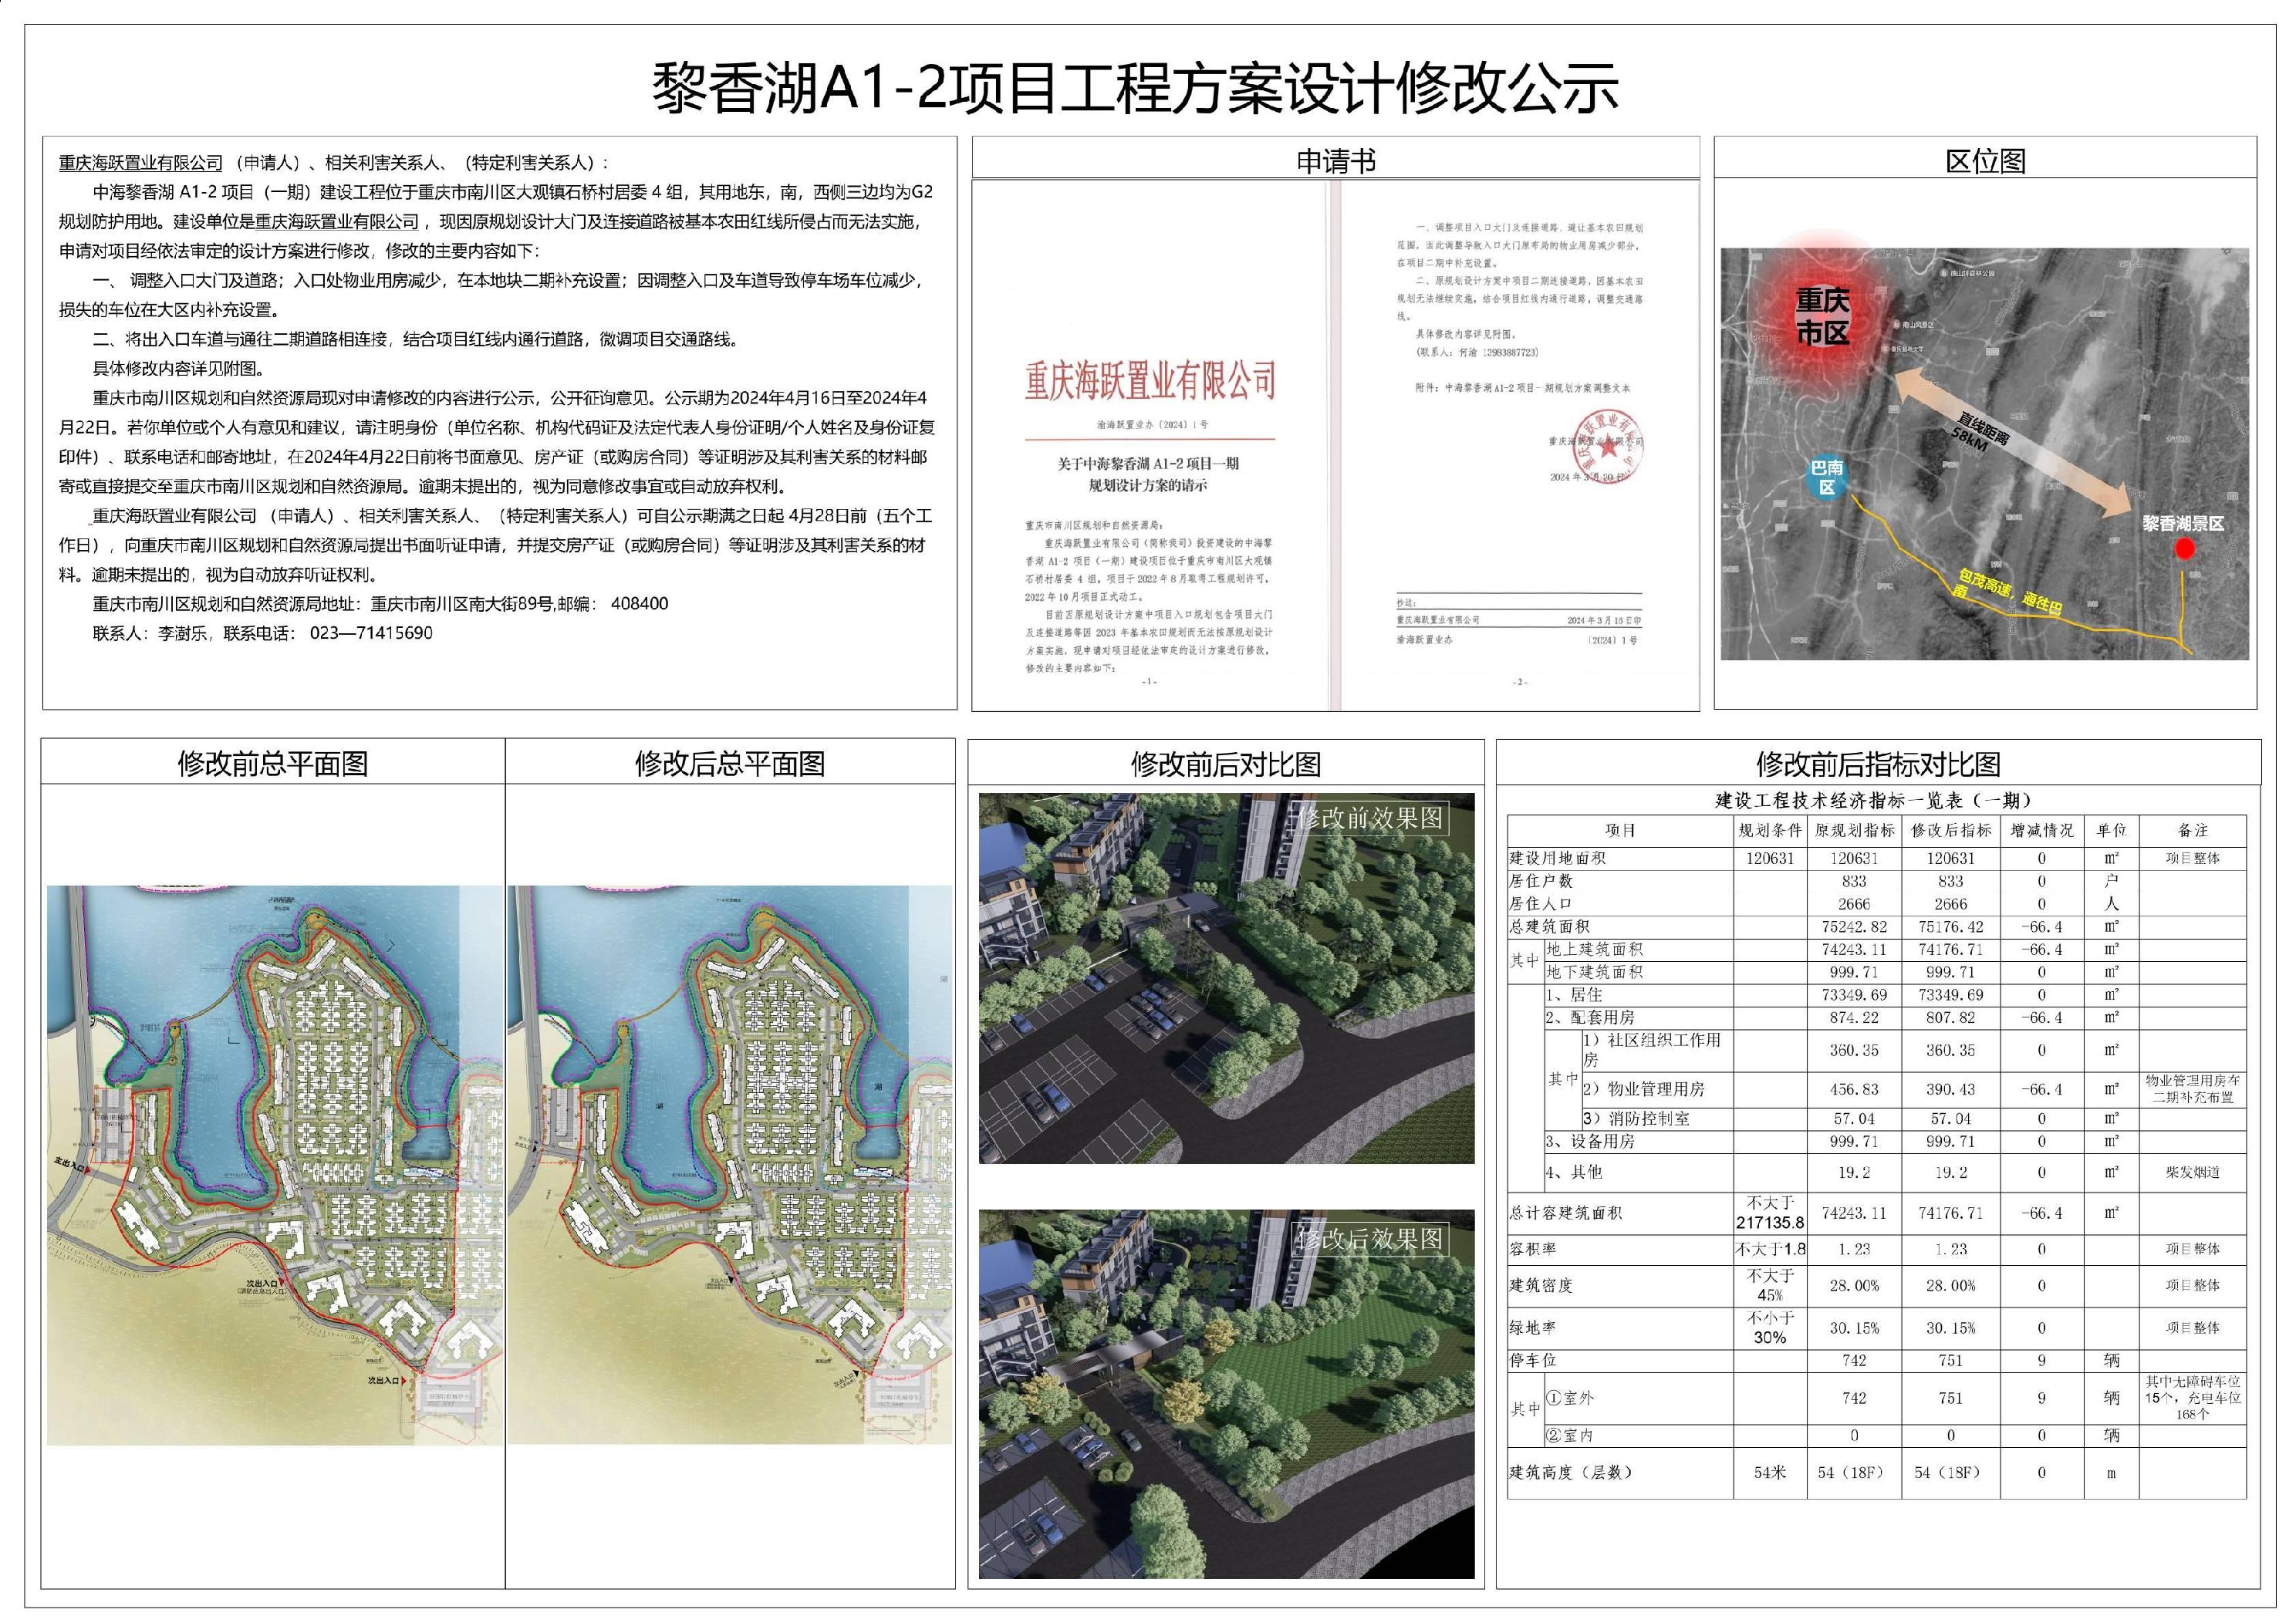
Task: Click the 绿地率 row label
Action: click(1533, 1328)
